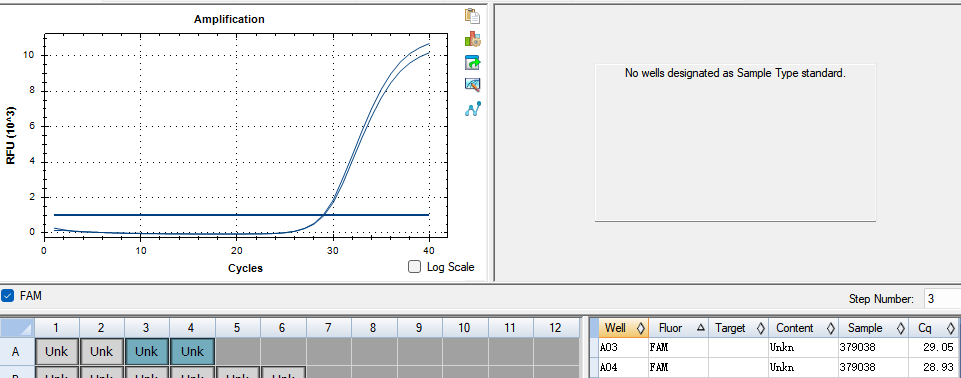Click the plate select-all corner cell
This screenshot has height=378, width=961.
[17, 328]
